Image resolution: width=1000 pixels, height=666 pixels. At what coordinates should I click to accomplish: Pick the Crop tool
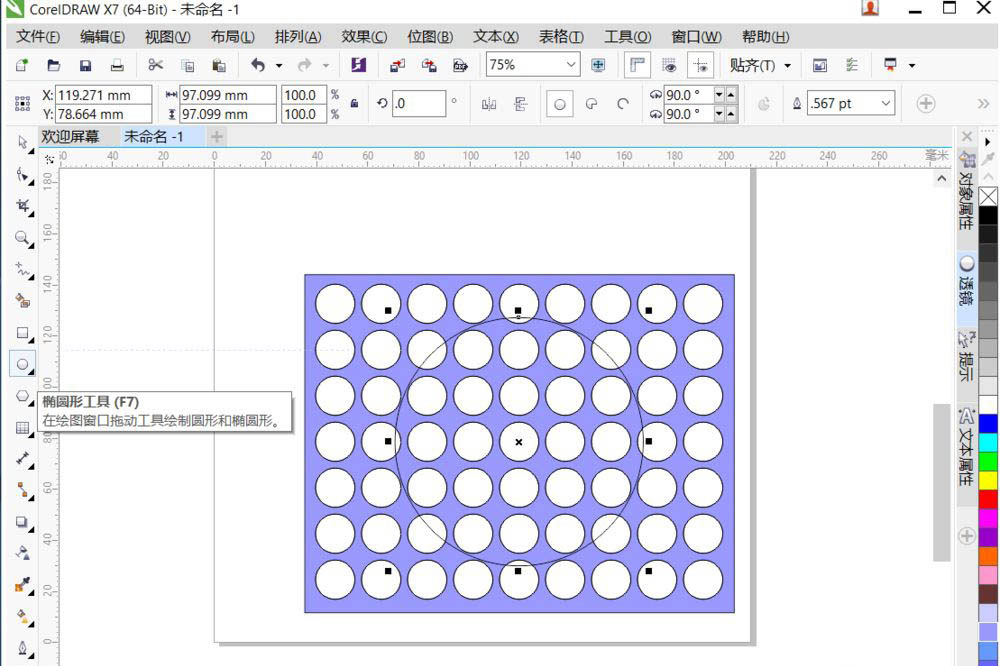(x=22, y=206)
